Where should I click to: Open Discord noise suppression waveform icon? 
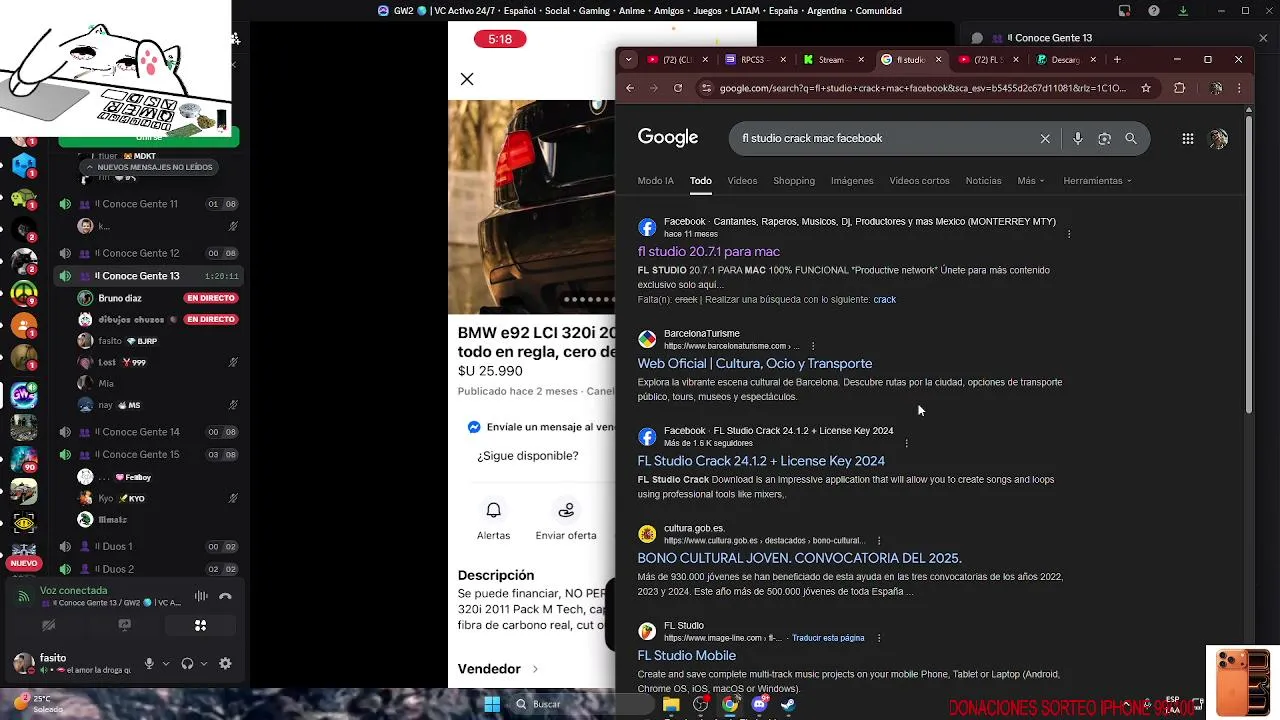pos(201,596)
